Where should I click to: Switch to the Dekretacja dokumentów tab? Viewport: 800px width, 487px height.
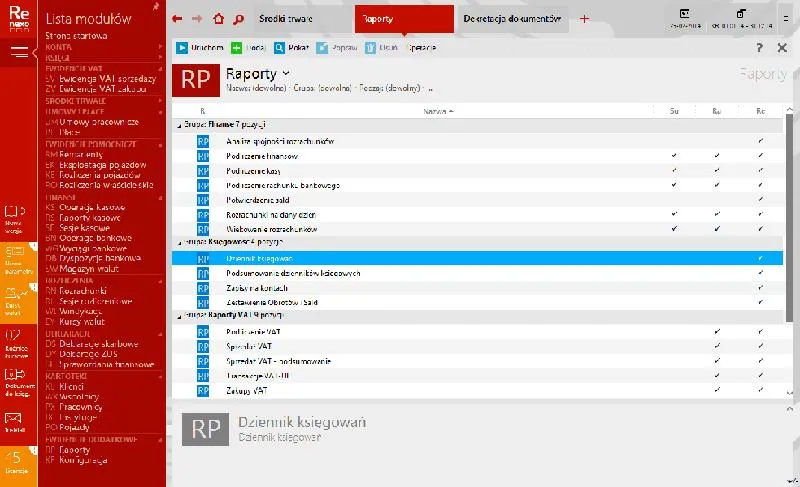[512, 19]
